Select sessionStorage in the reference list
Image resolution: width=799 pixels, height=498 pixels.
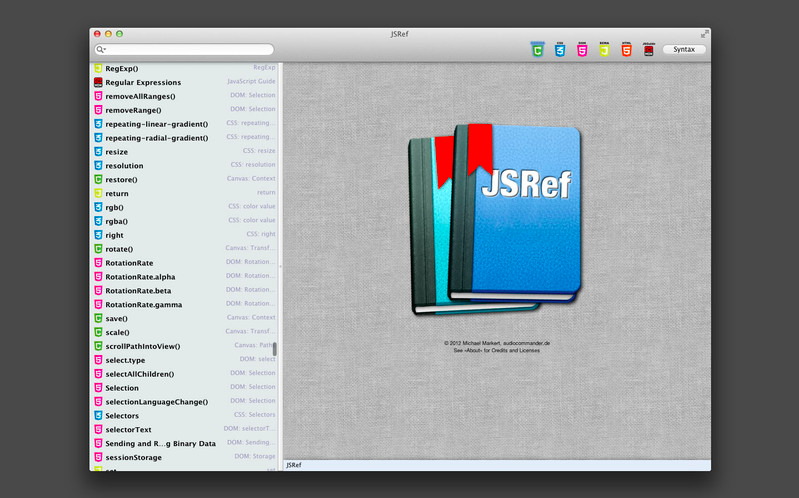(x=133, y=457)
